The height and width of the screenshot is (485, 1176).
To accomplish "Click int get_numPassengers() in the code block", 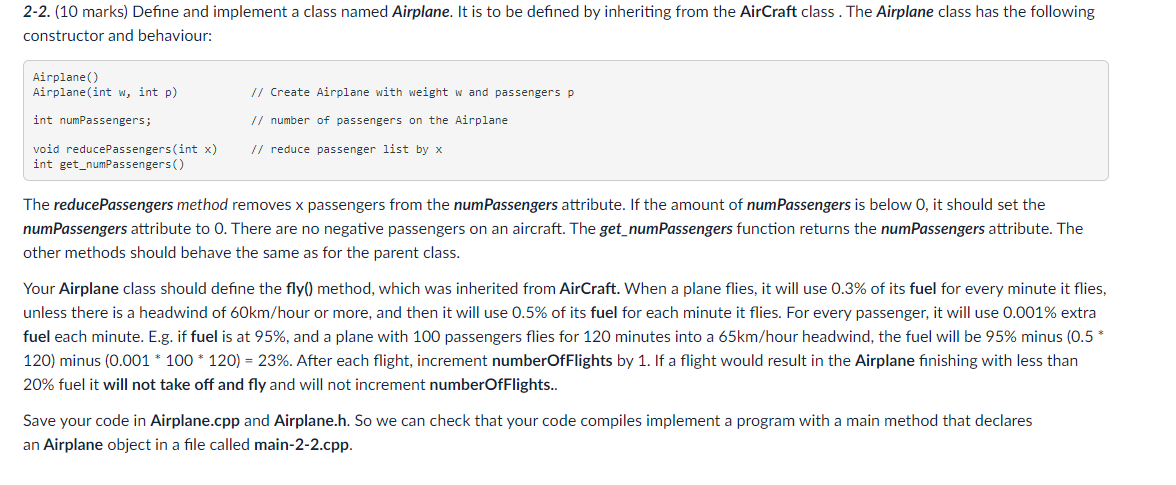I will point(108,164).
